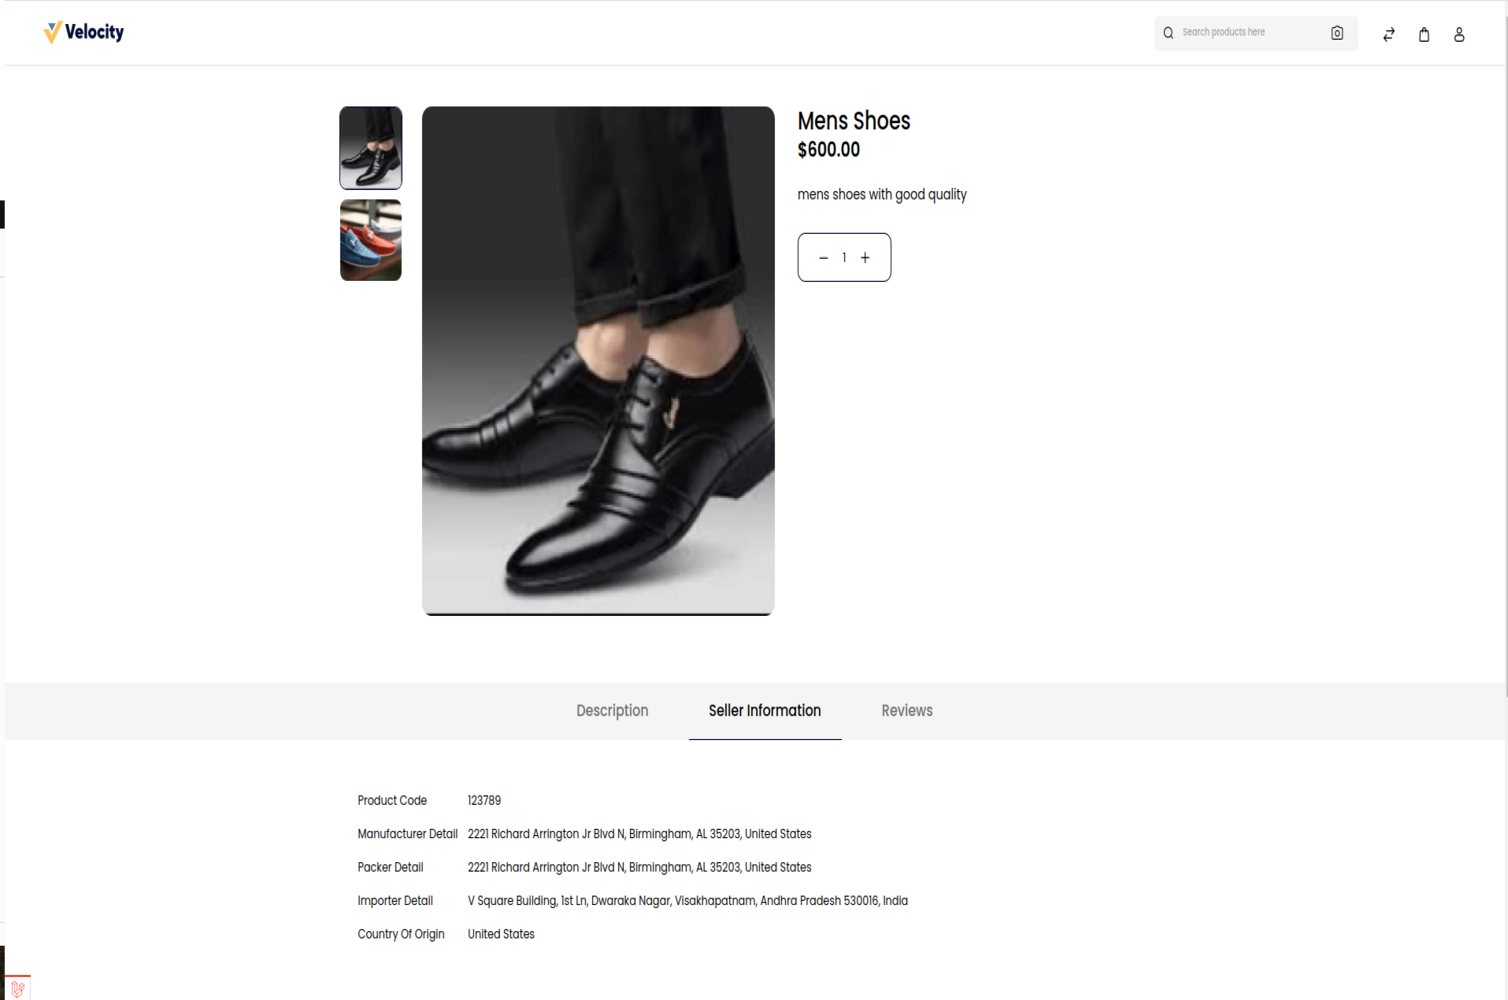
Task: Click the debug bar icon at bottom-left
Action: coord(17,988)
